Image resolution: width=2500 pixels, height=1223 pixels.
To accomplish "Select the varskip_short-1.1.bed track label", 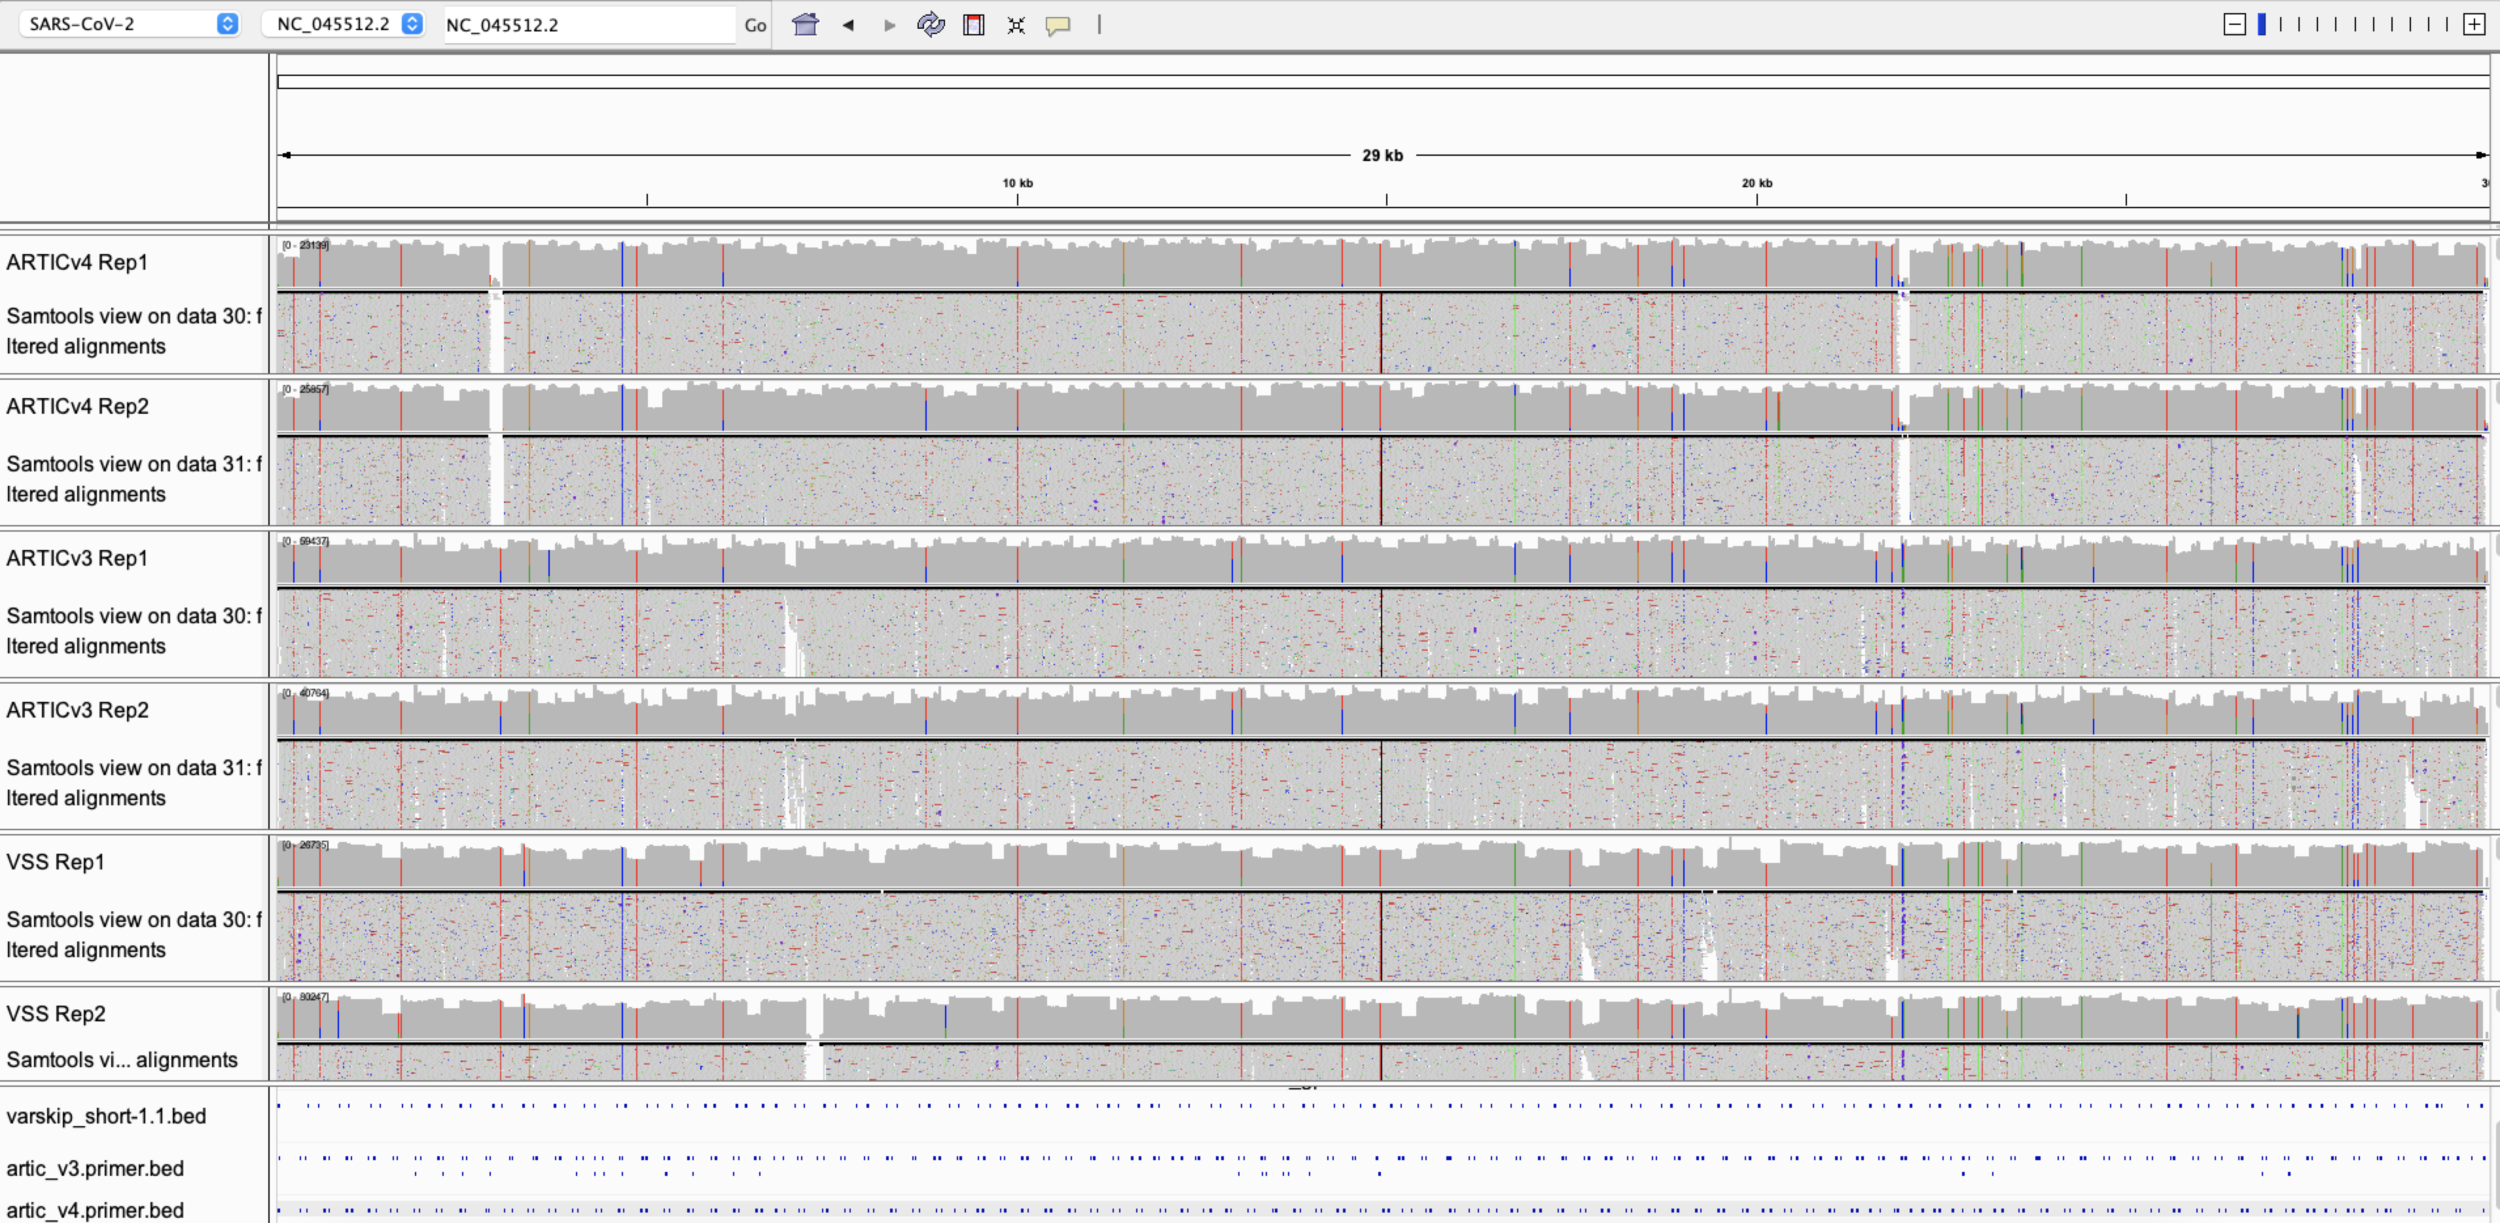I will click(106, 1116).
